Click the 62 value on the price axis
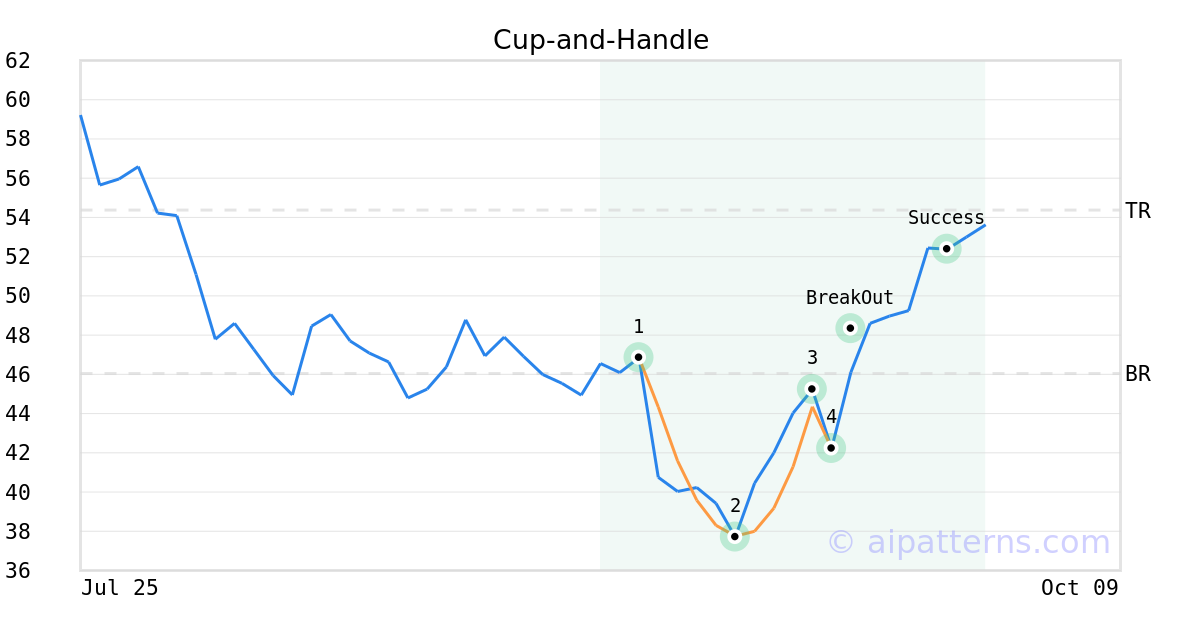 click(x=18, y=60)
